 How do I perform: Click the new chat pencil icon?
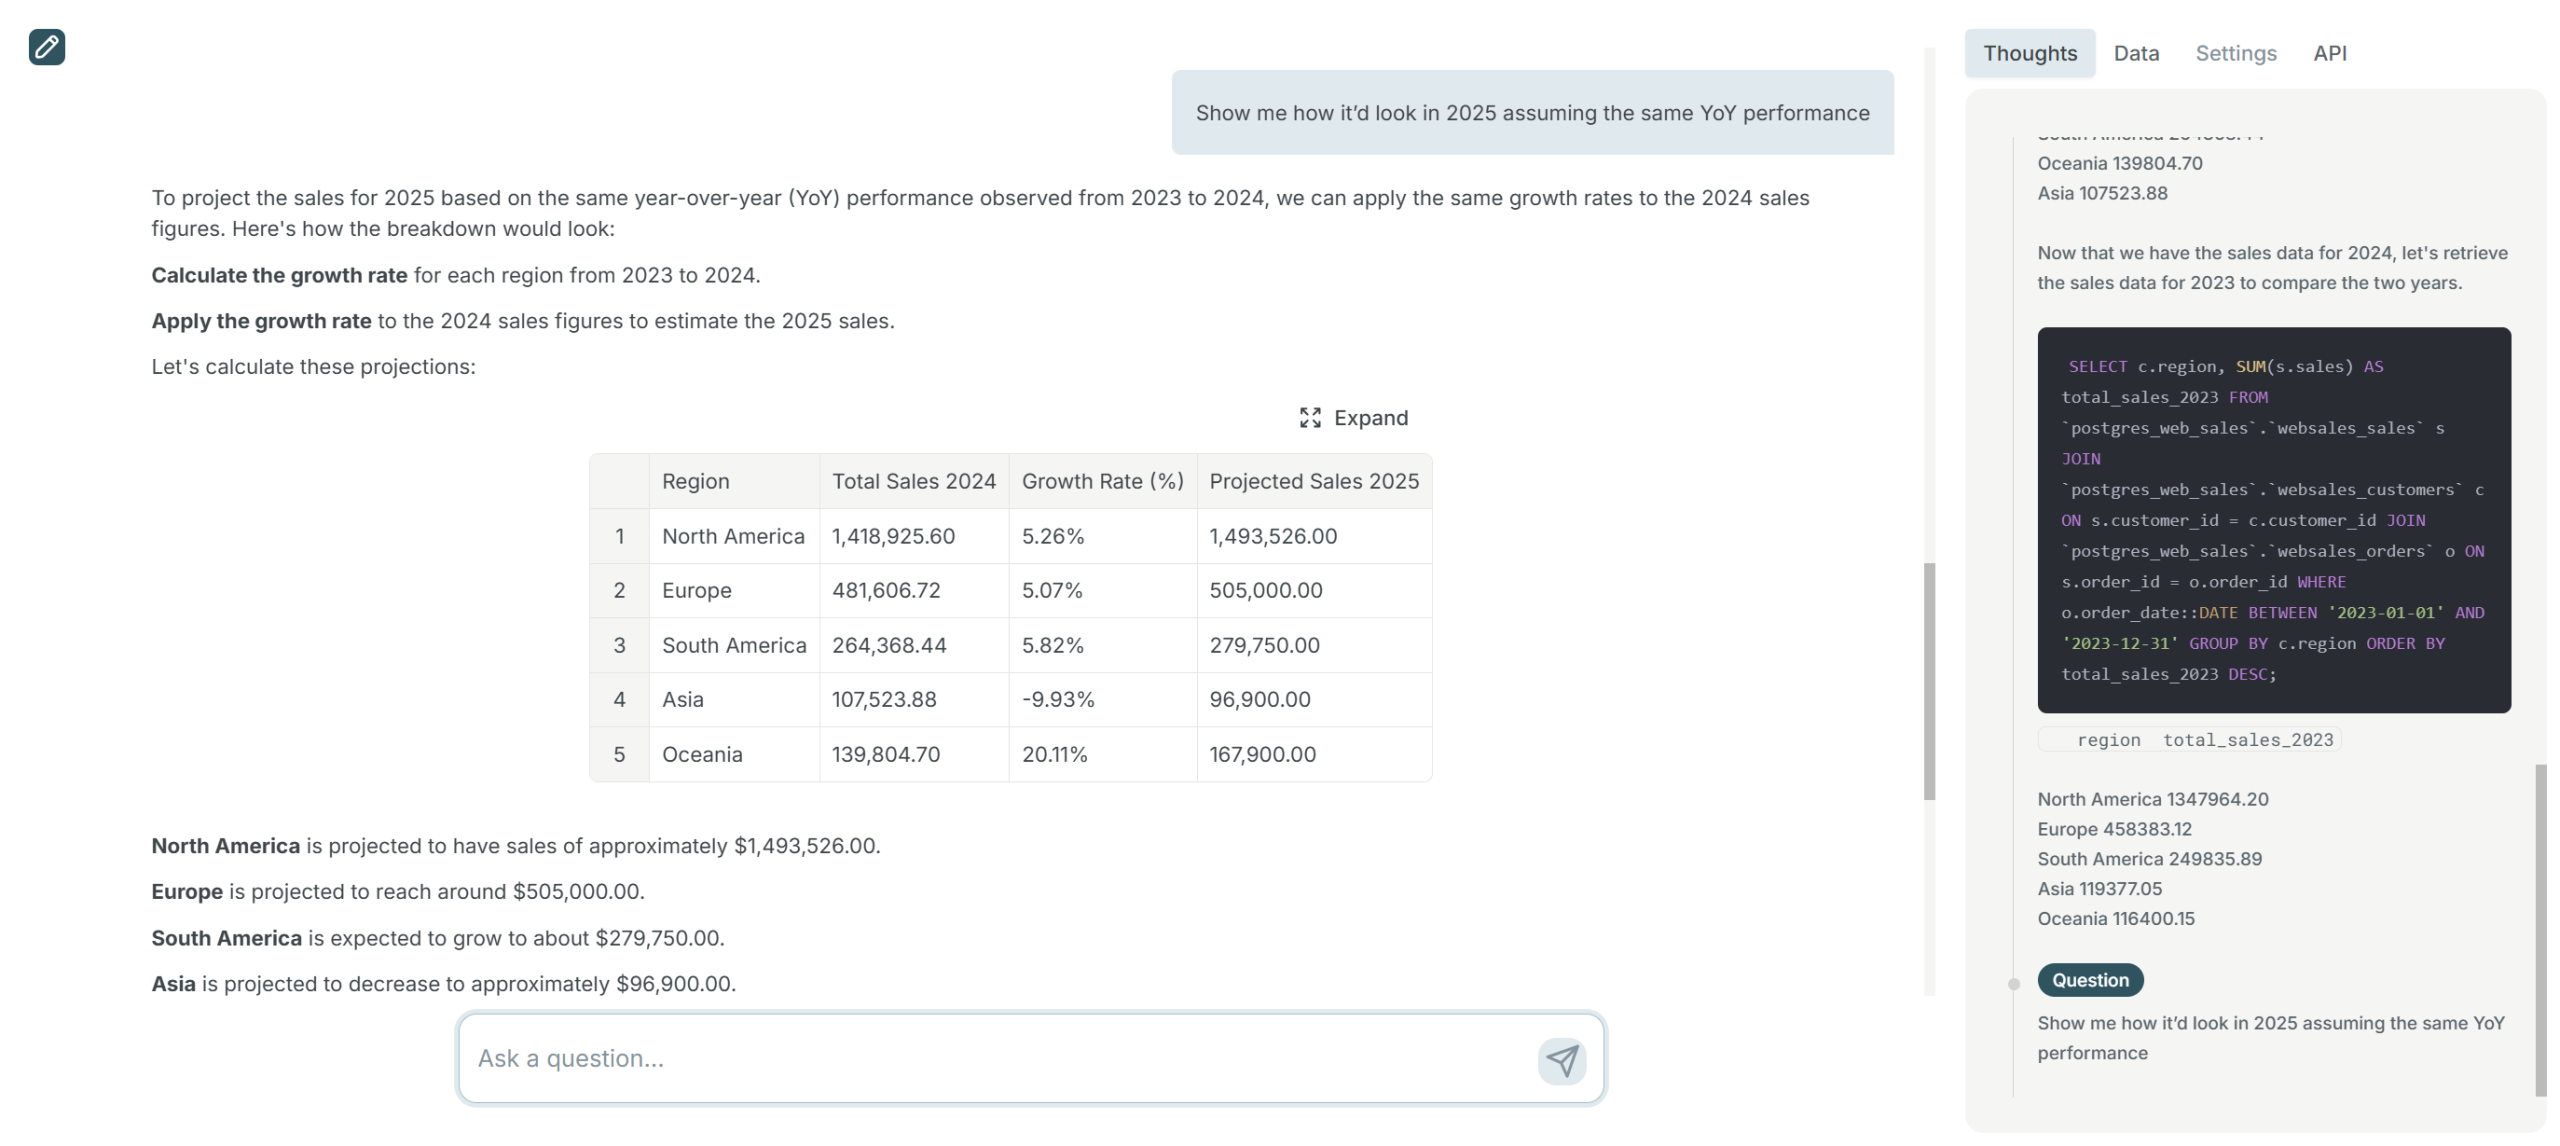[47, 47]
